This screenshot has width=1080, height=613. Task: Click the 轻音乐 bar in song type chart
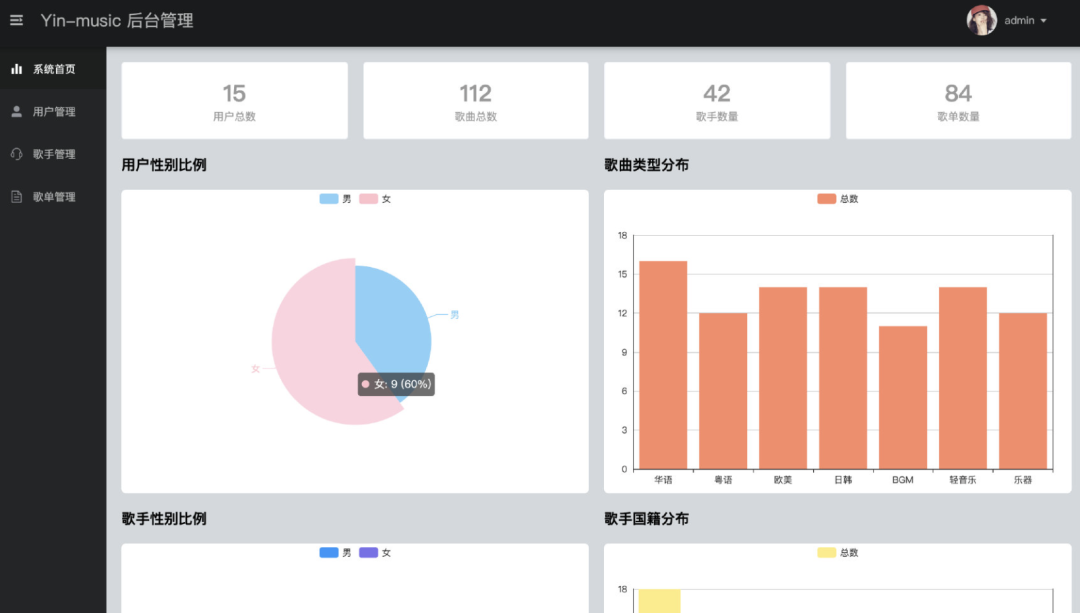click(963, 378)
